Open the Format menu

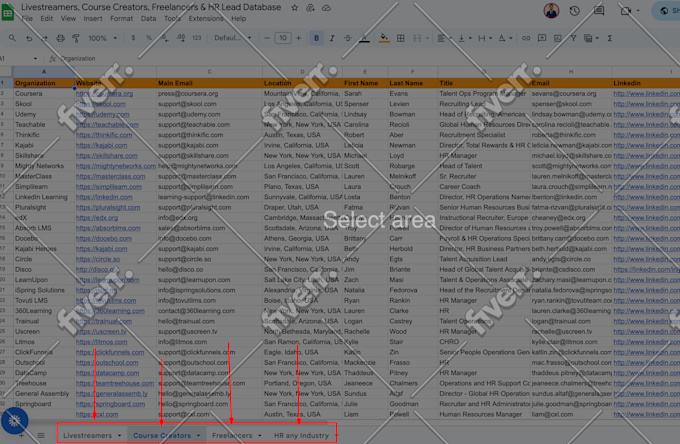pos(121,19)
